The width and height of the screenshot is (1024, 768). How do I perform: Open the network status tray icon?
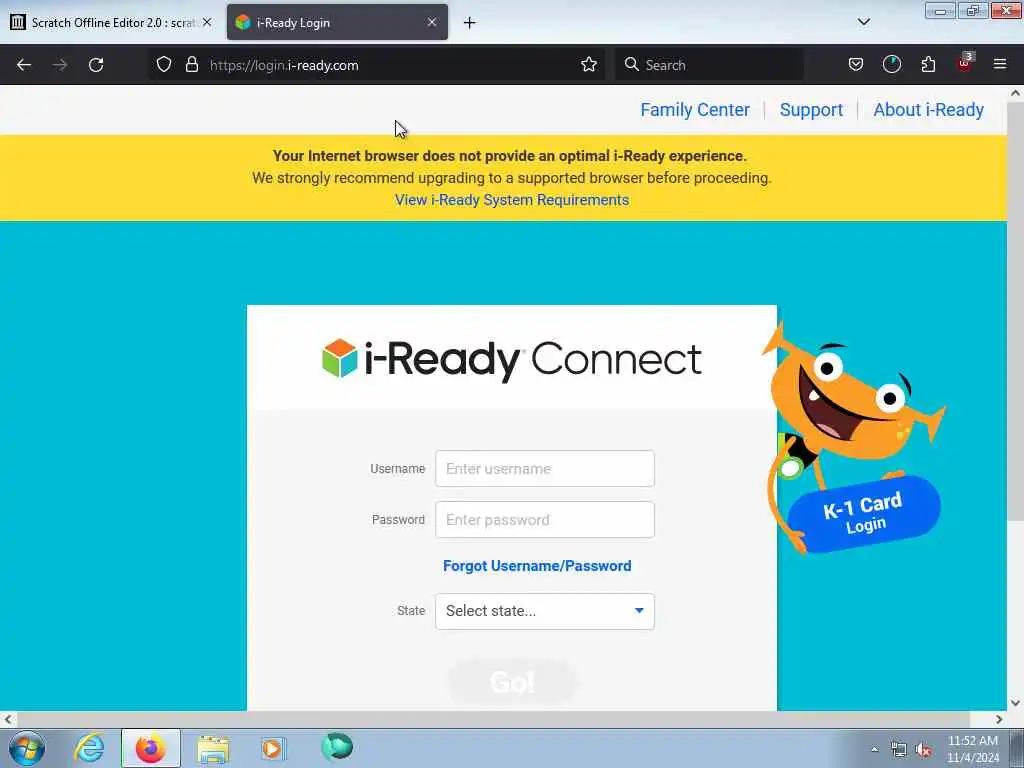tap(899, 750)
